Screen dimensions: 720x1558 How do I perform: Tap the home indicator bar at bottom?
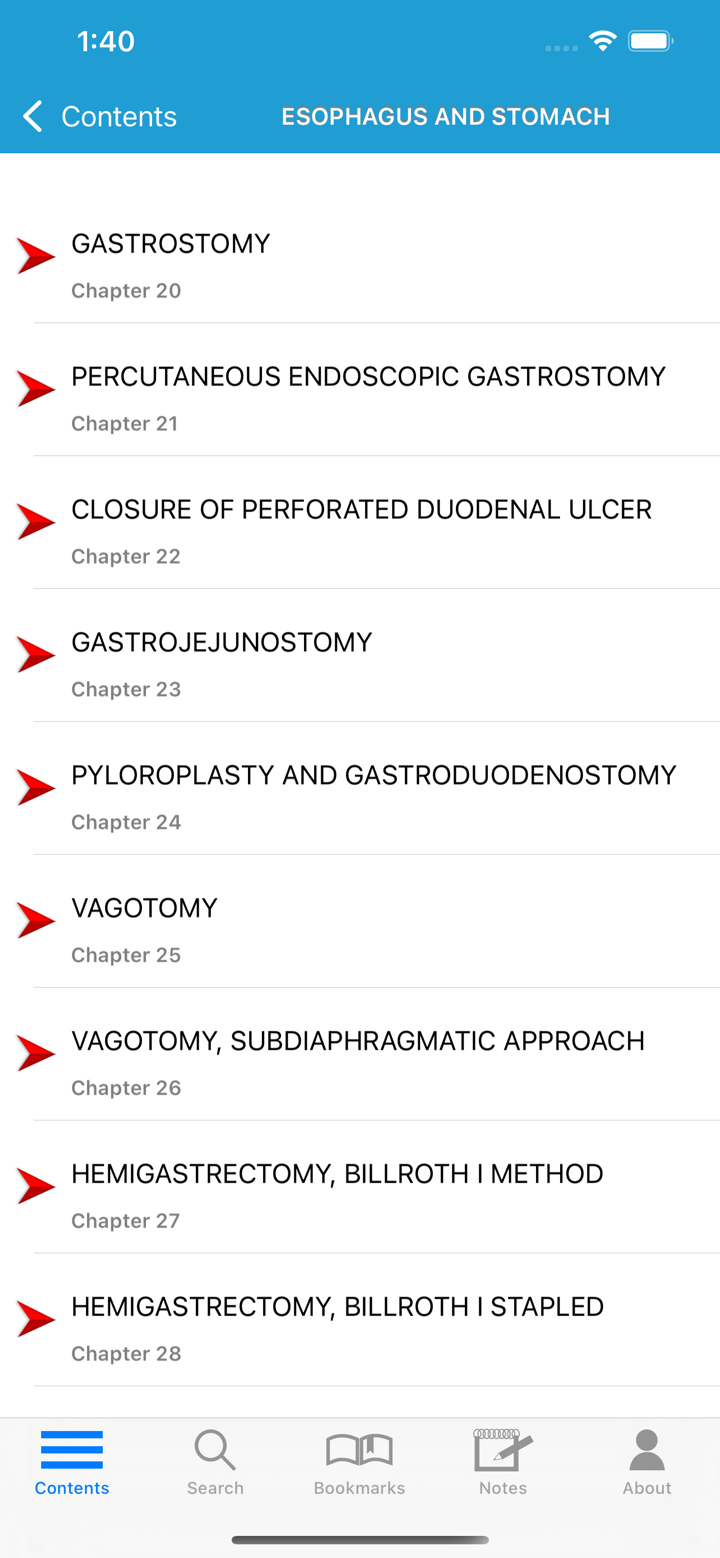(360, 1540)
